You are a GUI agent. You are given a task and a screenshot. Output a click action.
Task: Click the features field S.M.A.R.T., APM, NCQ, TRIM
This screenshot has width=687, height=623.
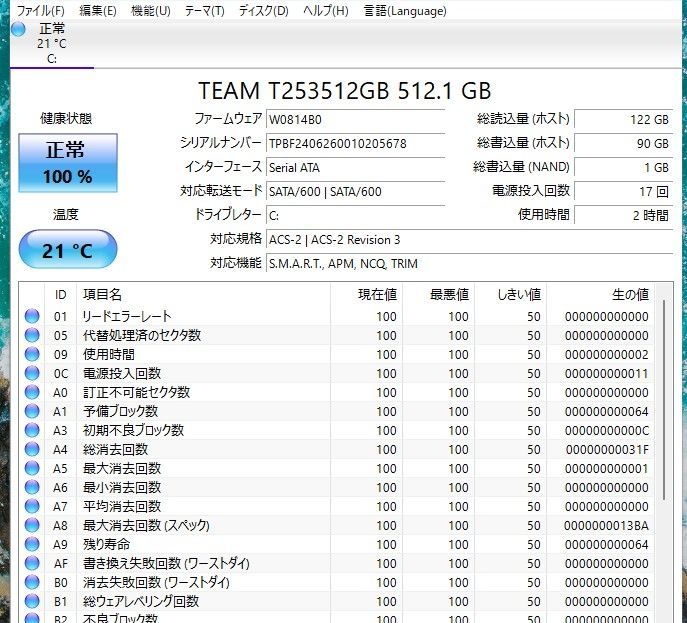pos(469,264)
